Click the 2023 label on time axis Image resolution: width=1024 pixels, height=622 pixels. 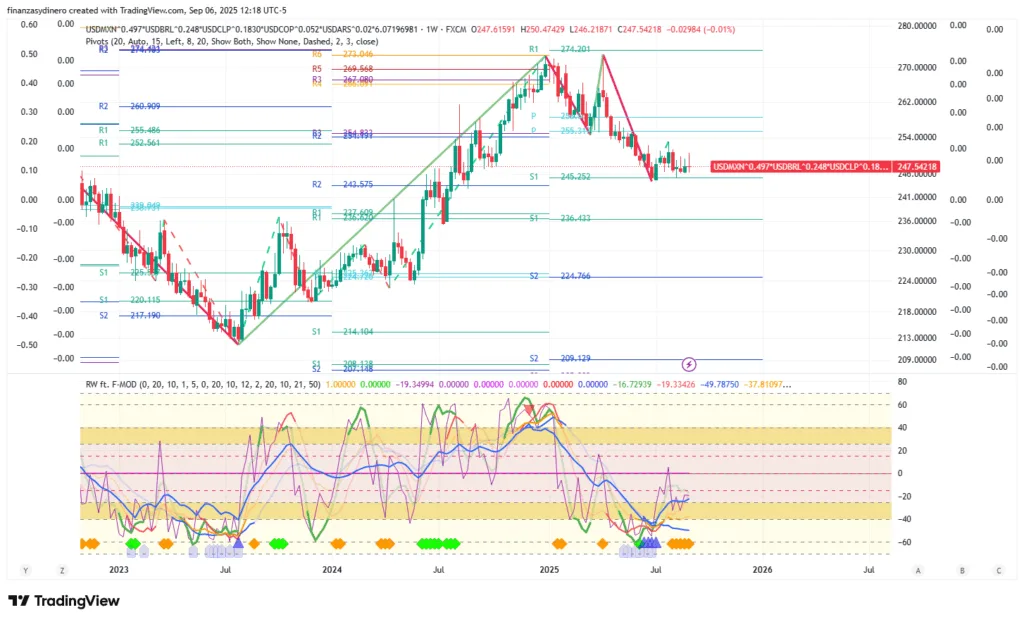119,570
